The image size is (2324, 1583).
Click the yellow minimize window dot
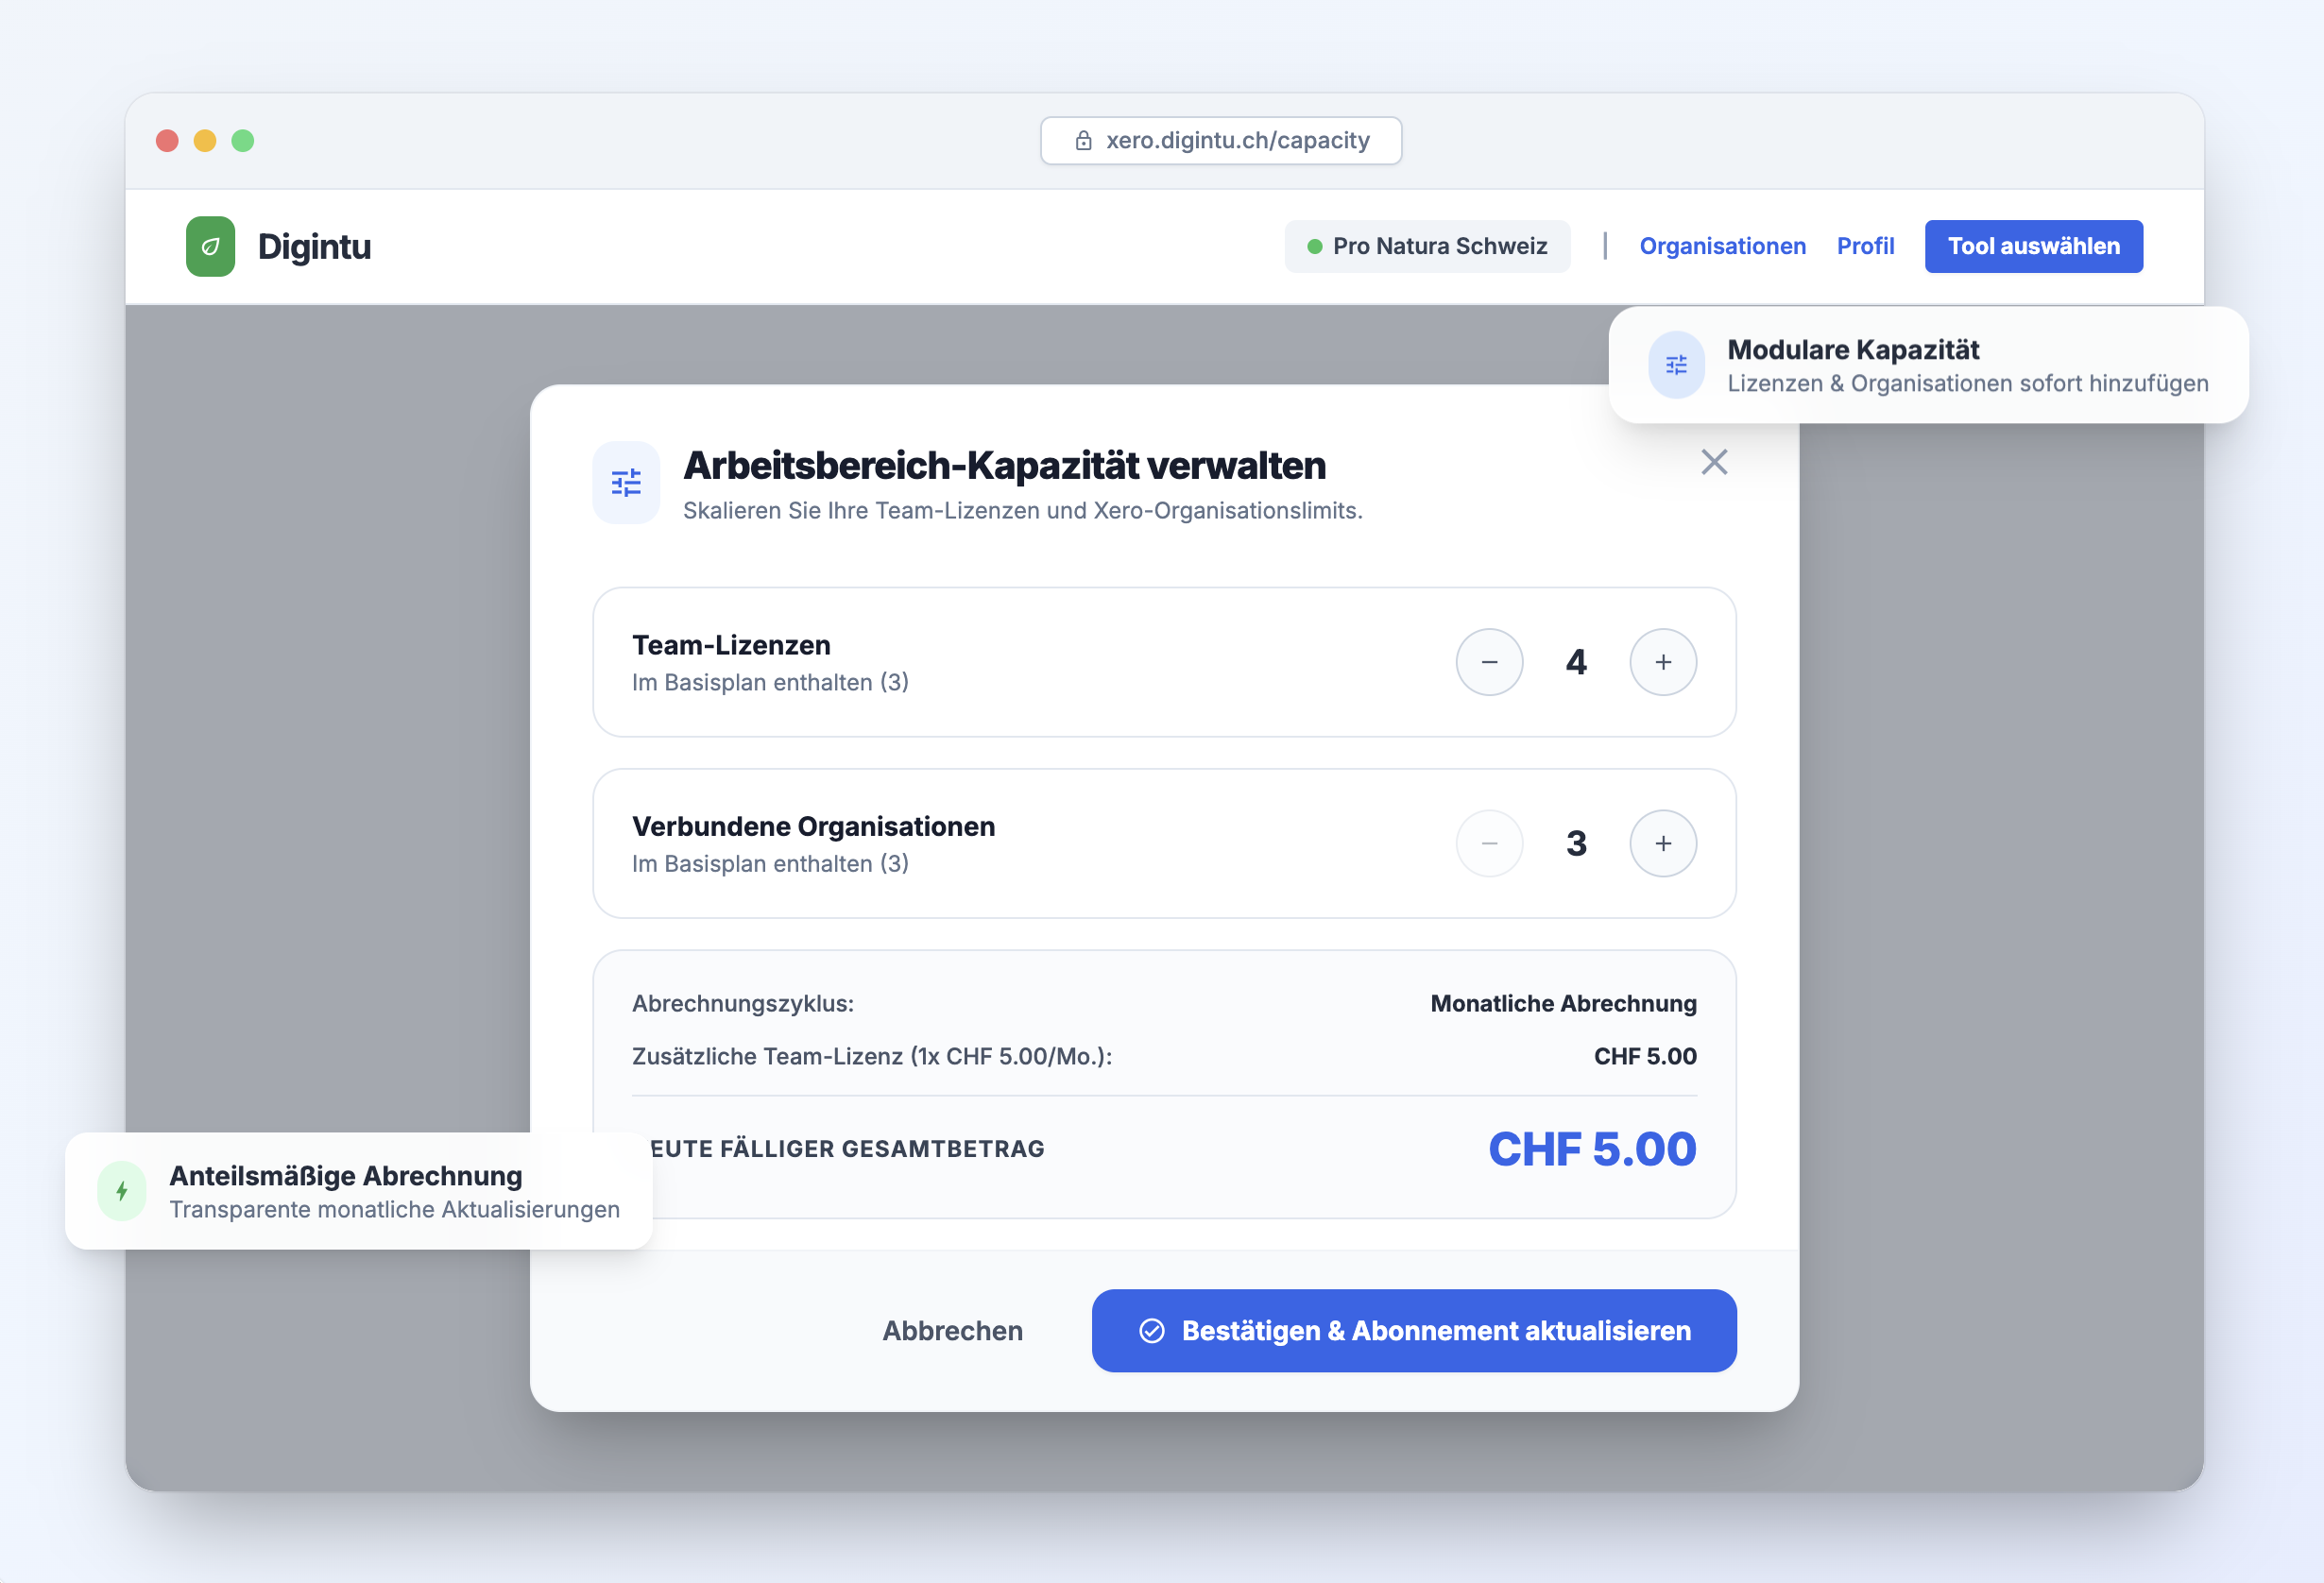coord(205,141)
